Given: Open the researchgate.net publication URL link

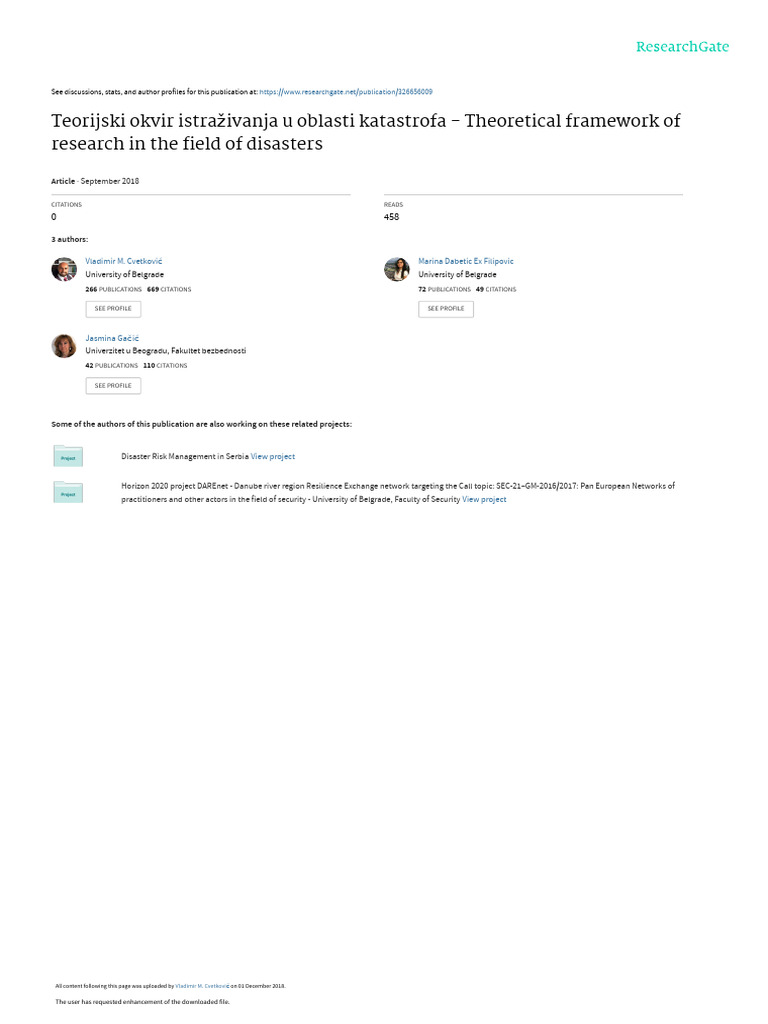Looking at the screenshot, I should (346, 91).
